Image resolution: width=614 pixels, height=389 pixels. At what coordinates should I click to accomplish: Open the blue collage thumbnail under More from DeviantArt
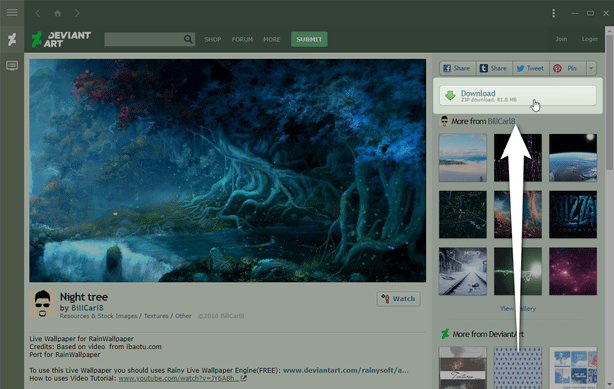click(573, 367)
